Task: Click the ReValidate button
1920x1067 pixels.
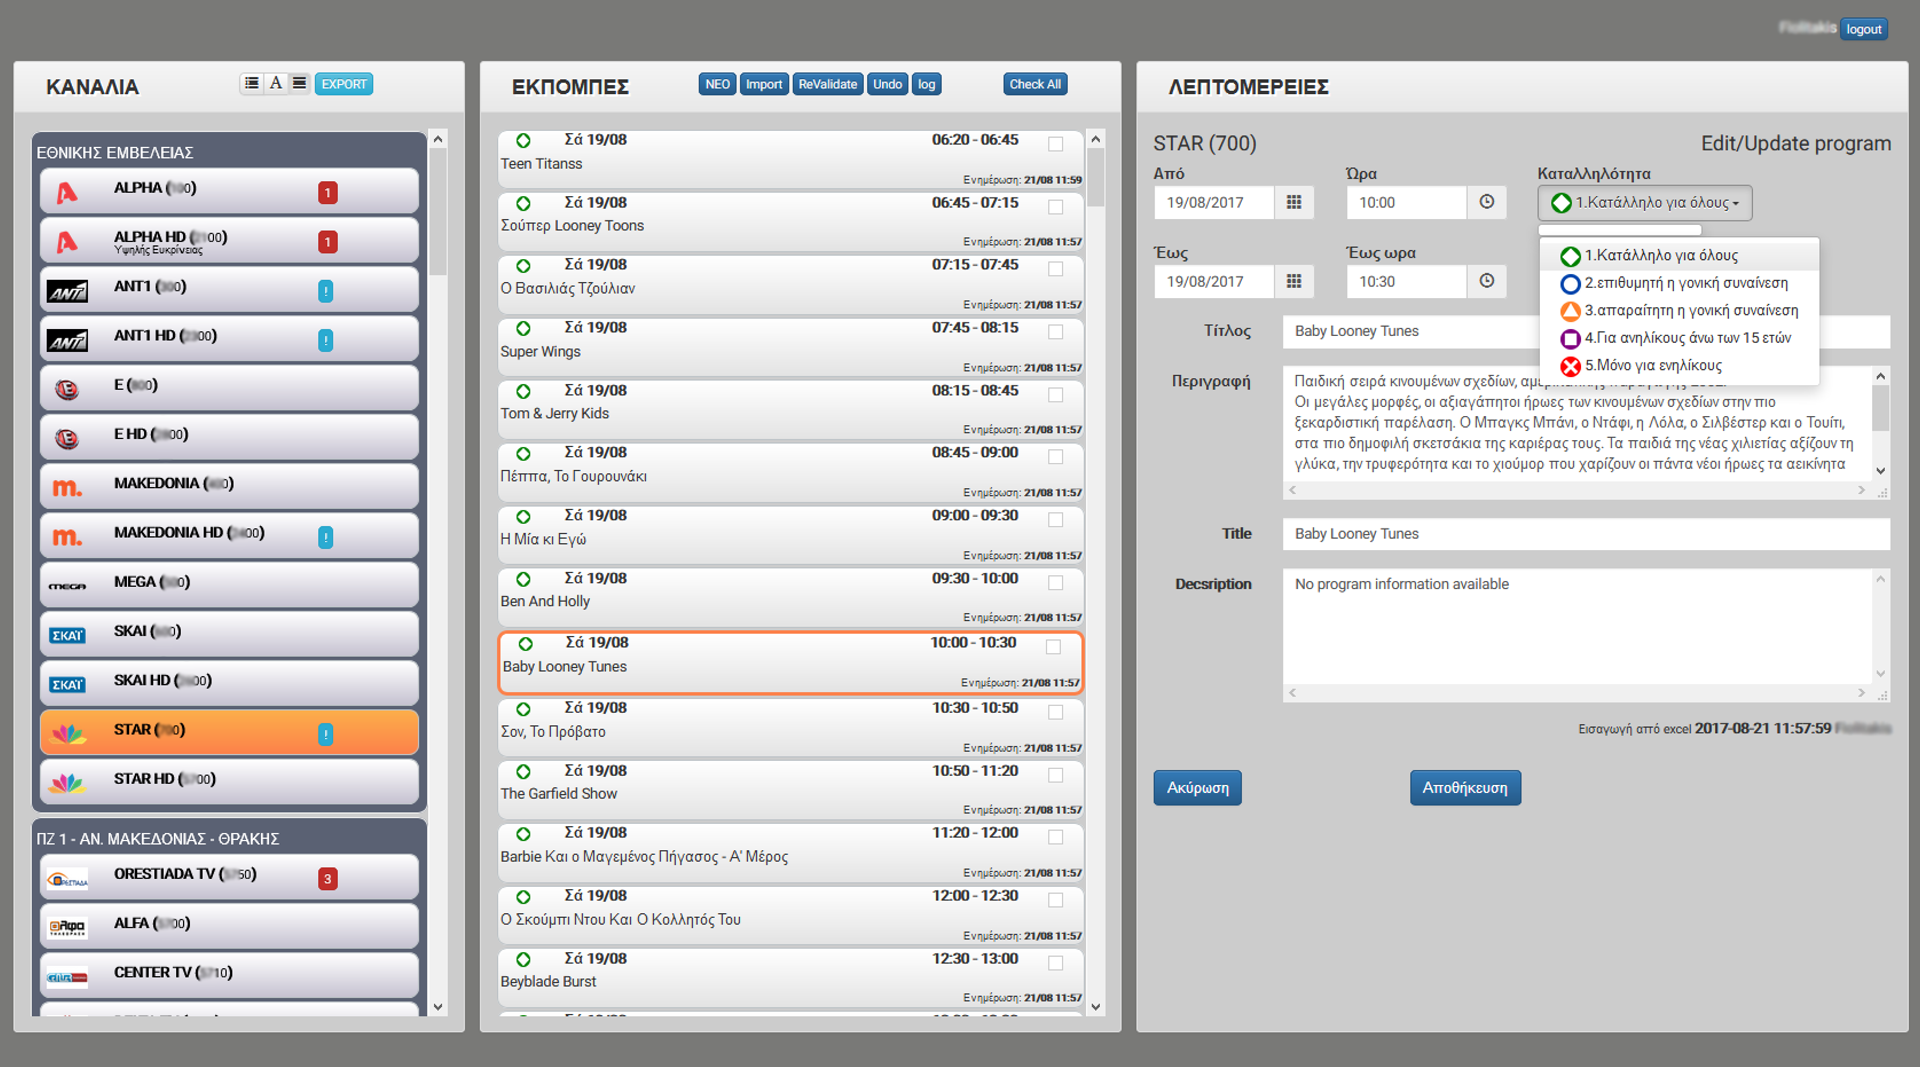Action: pyautogui.click(x=827, y=84)
